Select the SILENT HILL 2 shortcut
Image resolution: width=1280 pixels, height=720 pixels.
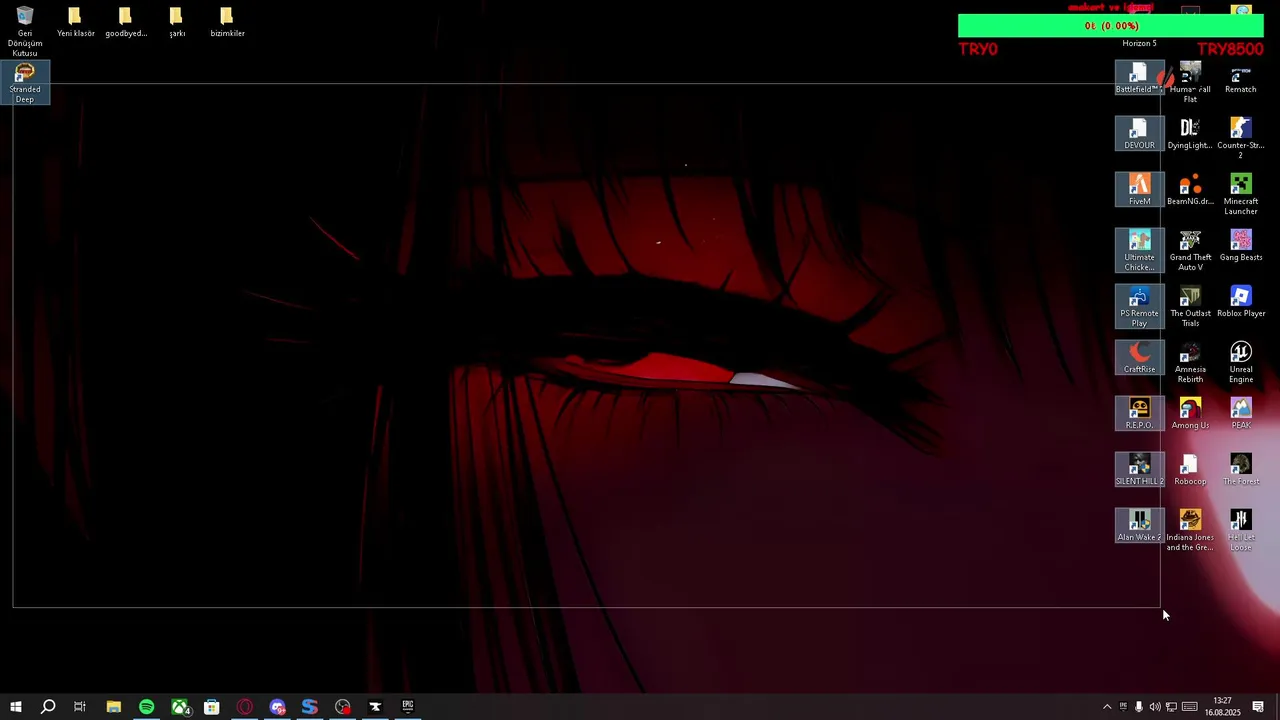1139,469
